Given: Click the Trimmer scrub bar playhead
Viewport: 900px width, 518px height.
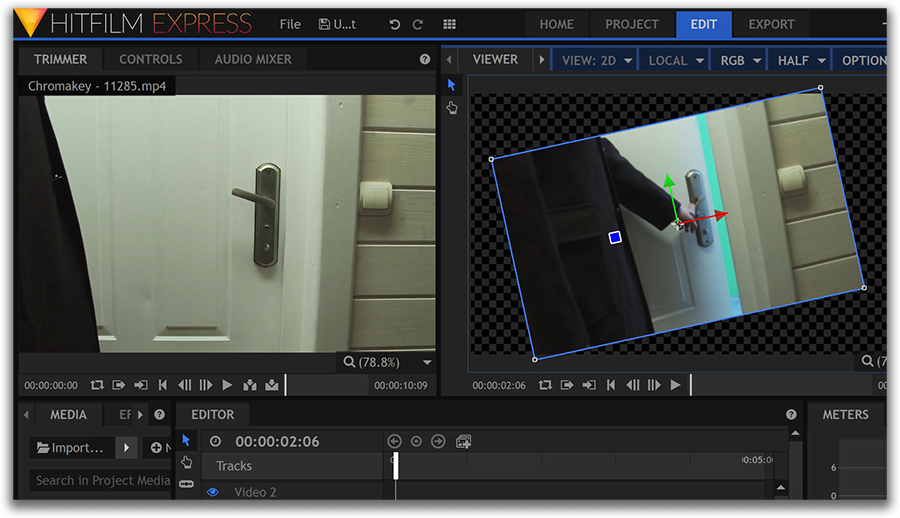Looking at the screenshot, I should pyautogui.click(x=285, y=385).
